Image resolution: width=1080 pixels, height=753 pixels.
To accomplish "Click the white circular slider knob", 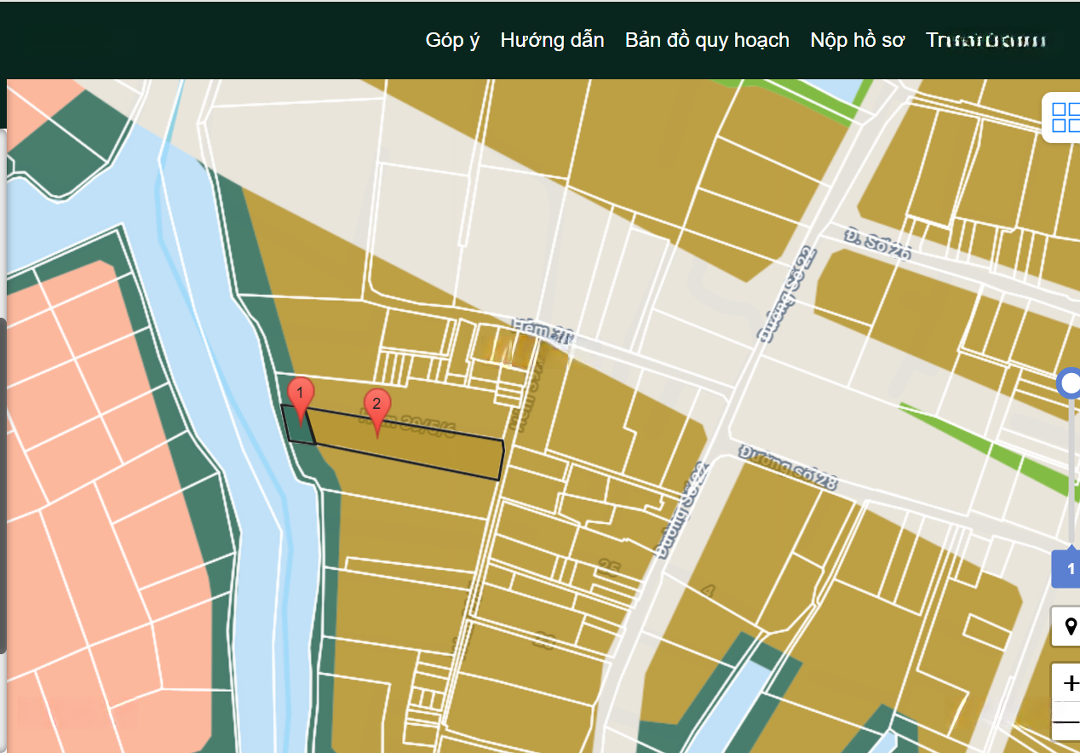I will [1069, 384].
